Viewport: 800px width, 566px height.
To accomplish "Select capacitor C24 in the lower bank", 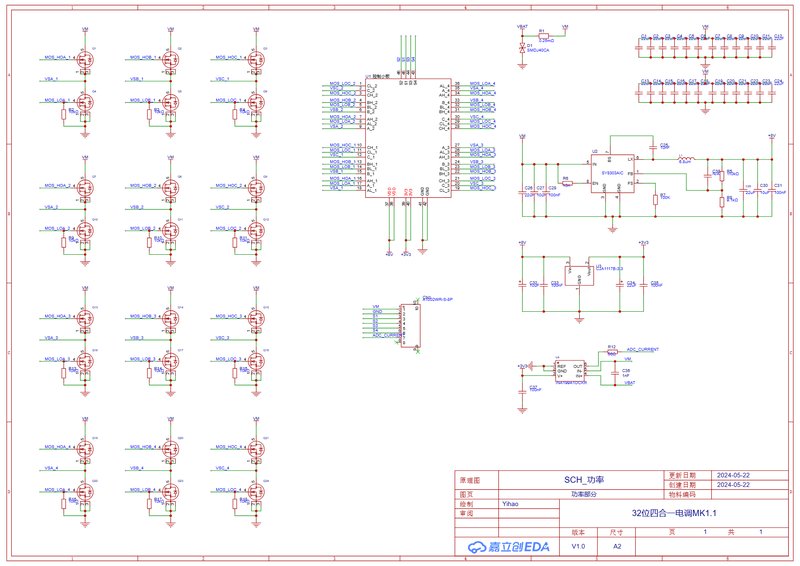I will click(x=772, y=92).
